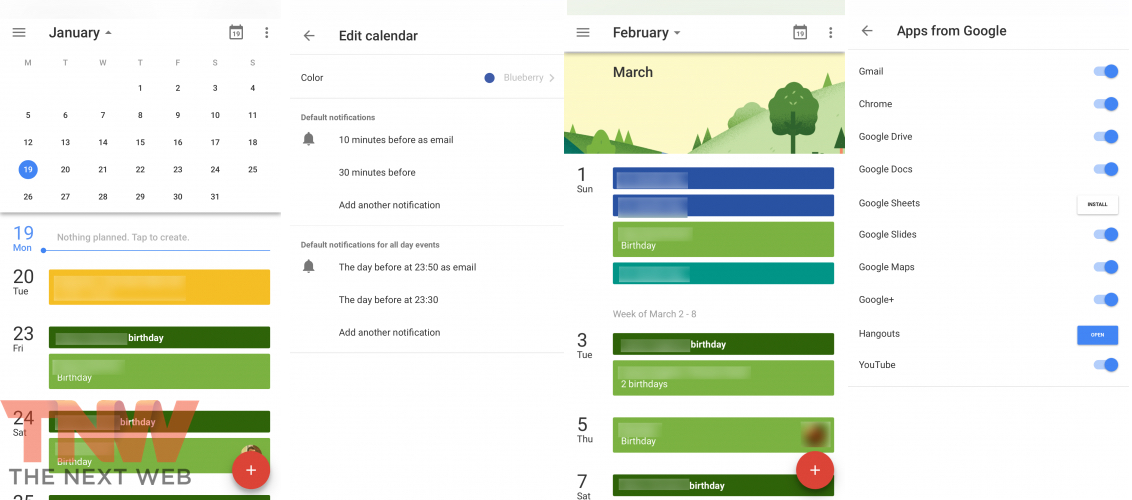Edit 30 minutes before notification
This screenshot has height=500, width=1132.
377,172
